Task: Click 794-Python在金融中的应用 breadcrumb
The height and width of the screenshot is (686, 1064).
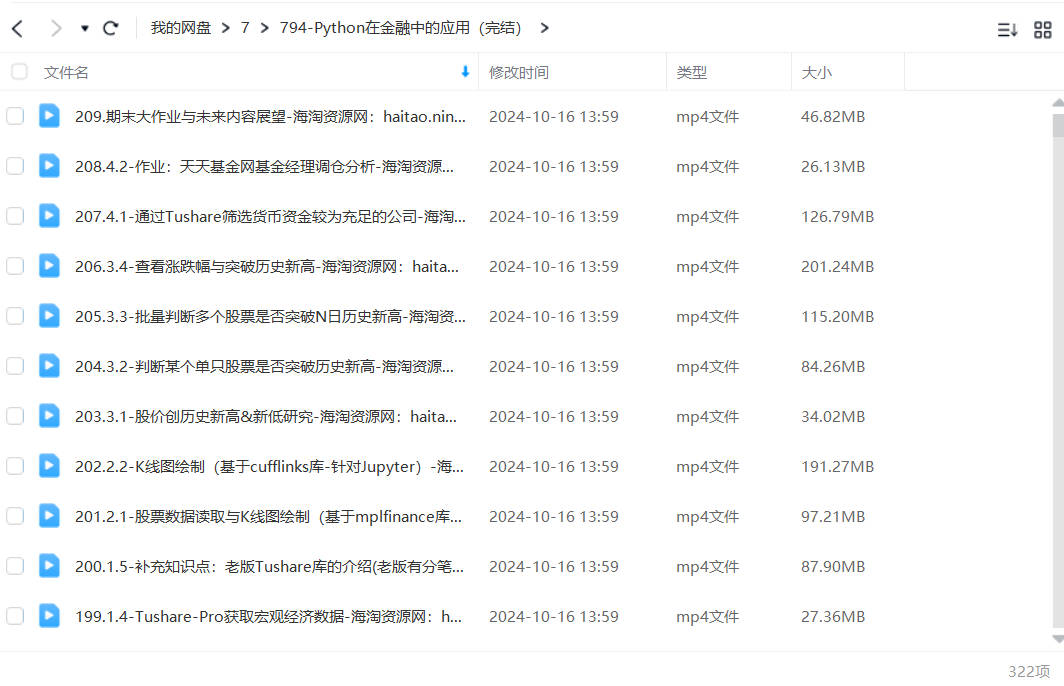Action: click(x=400, y=28)
